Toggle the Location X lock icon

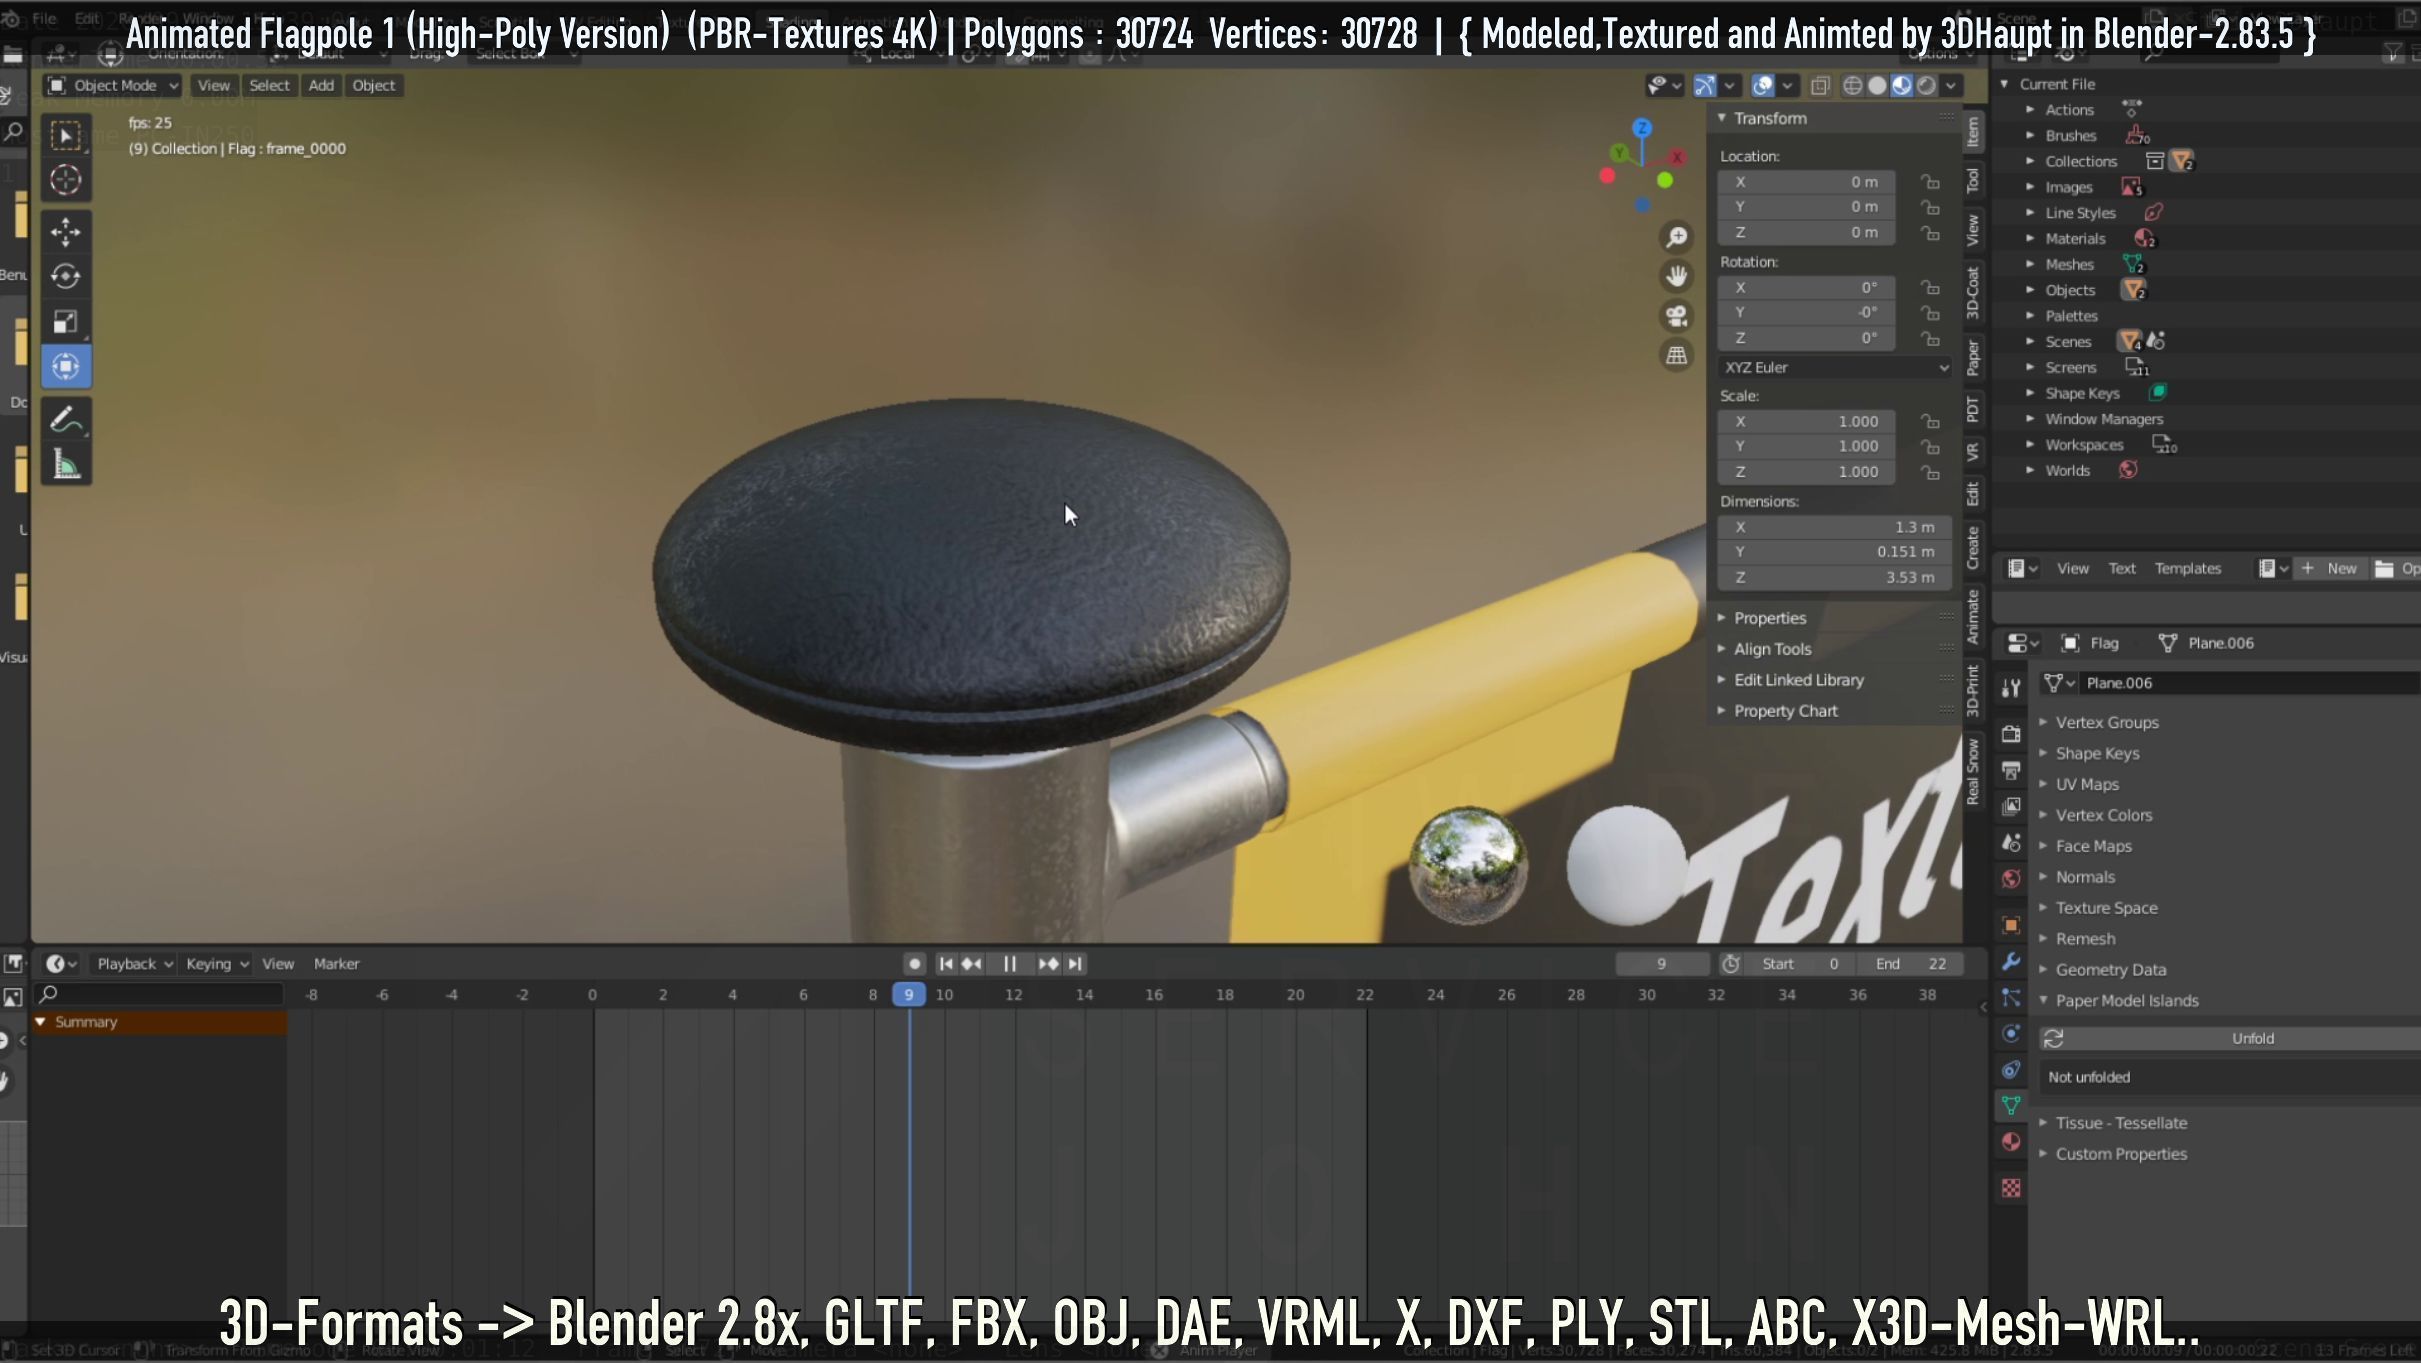coord(1930,182)
